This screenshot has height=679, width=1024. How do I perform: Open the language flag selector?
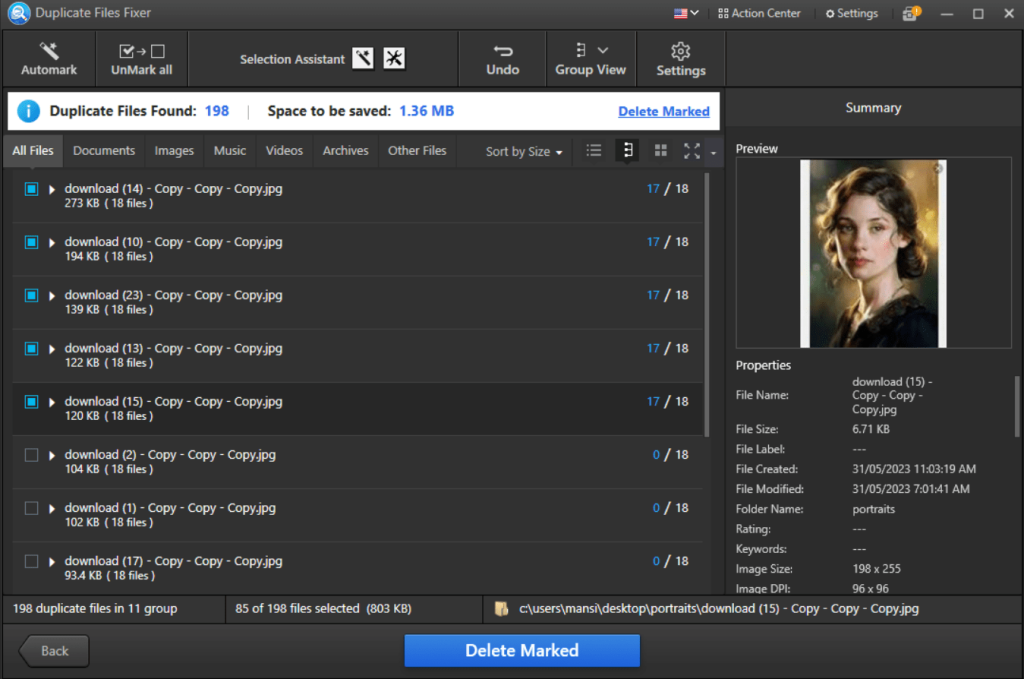pos(686,13)
